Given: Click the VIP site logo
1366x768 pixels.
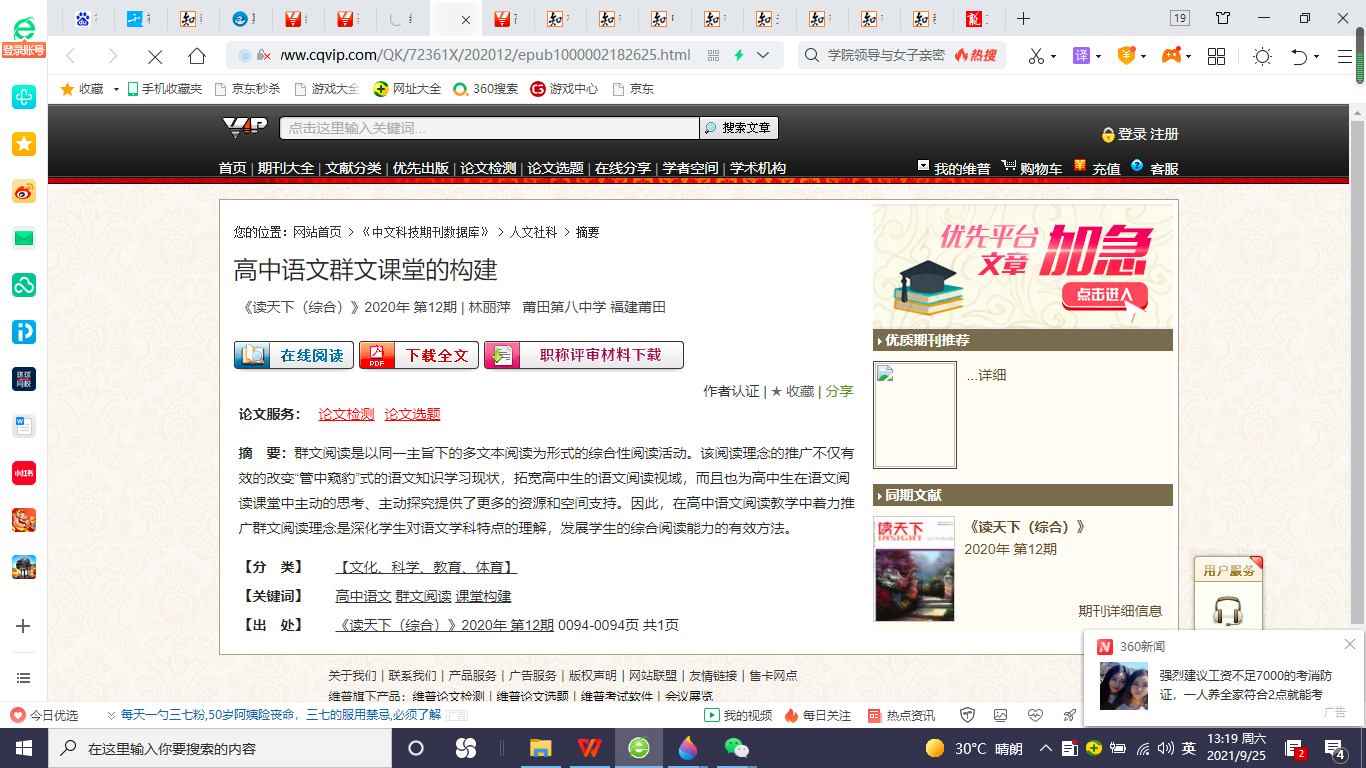Looking at the screenshot, I should [244, 127].
